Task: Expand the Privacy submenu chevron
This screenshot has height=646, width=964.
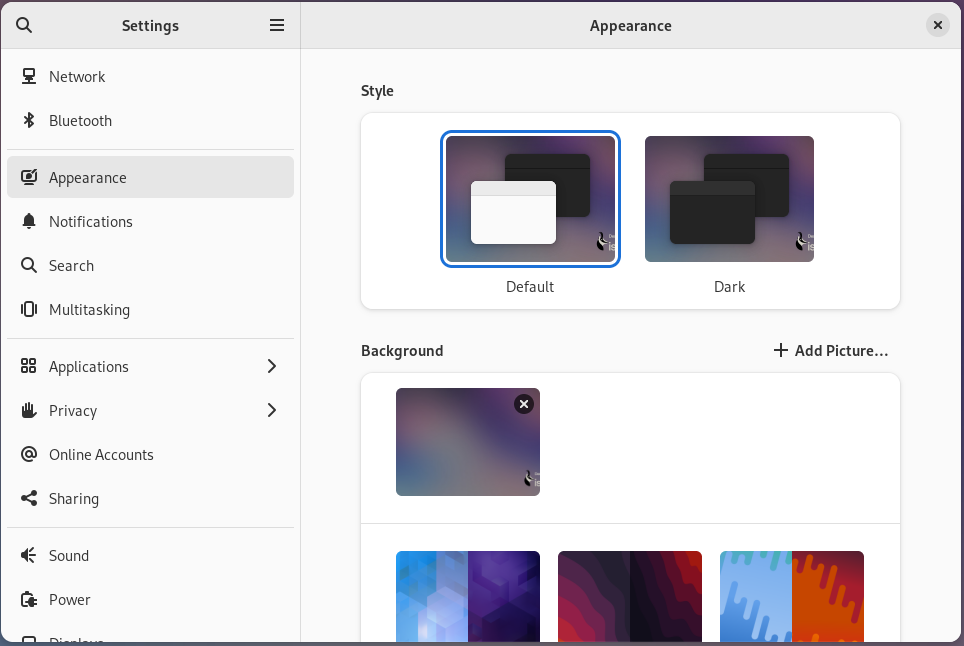Action: tap(272, 411)
